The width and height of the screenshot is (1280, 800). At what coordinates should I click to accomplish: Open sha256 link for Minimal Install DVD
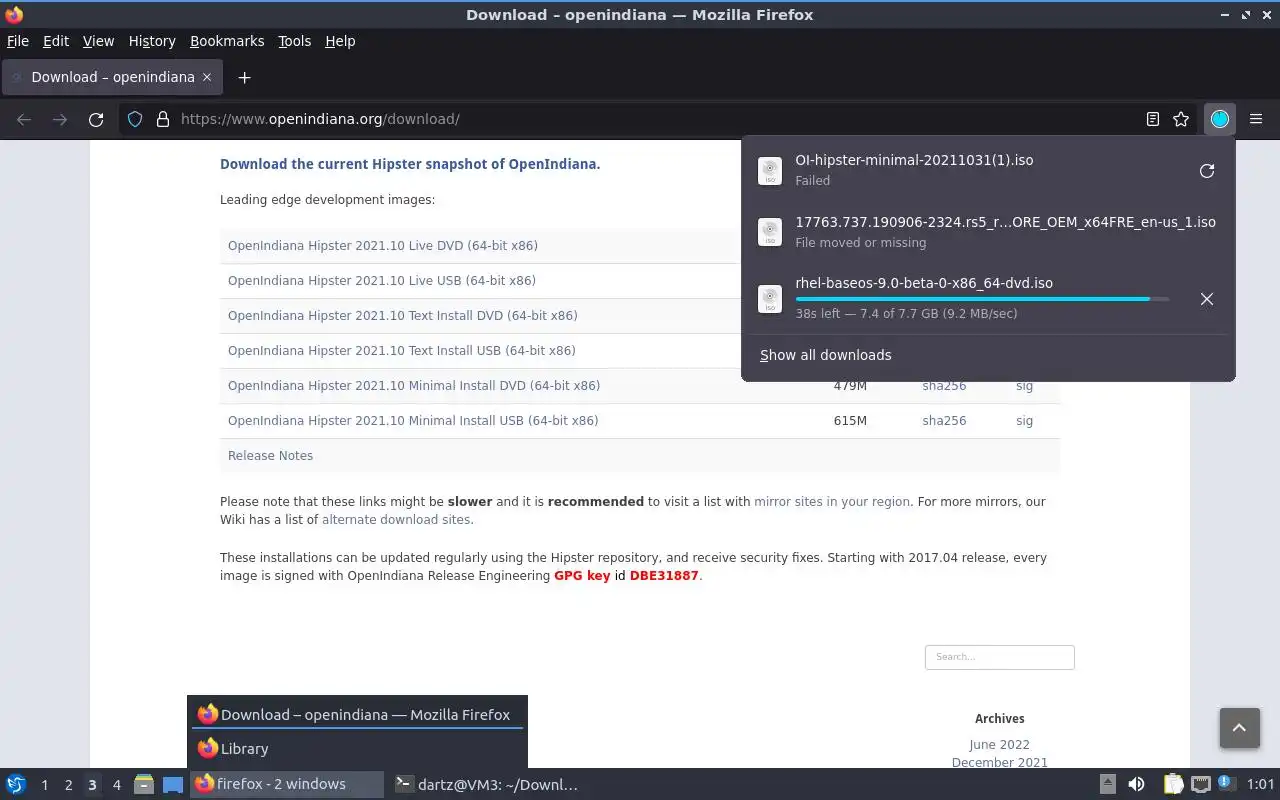944,387
